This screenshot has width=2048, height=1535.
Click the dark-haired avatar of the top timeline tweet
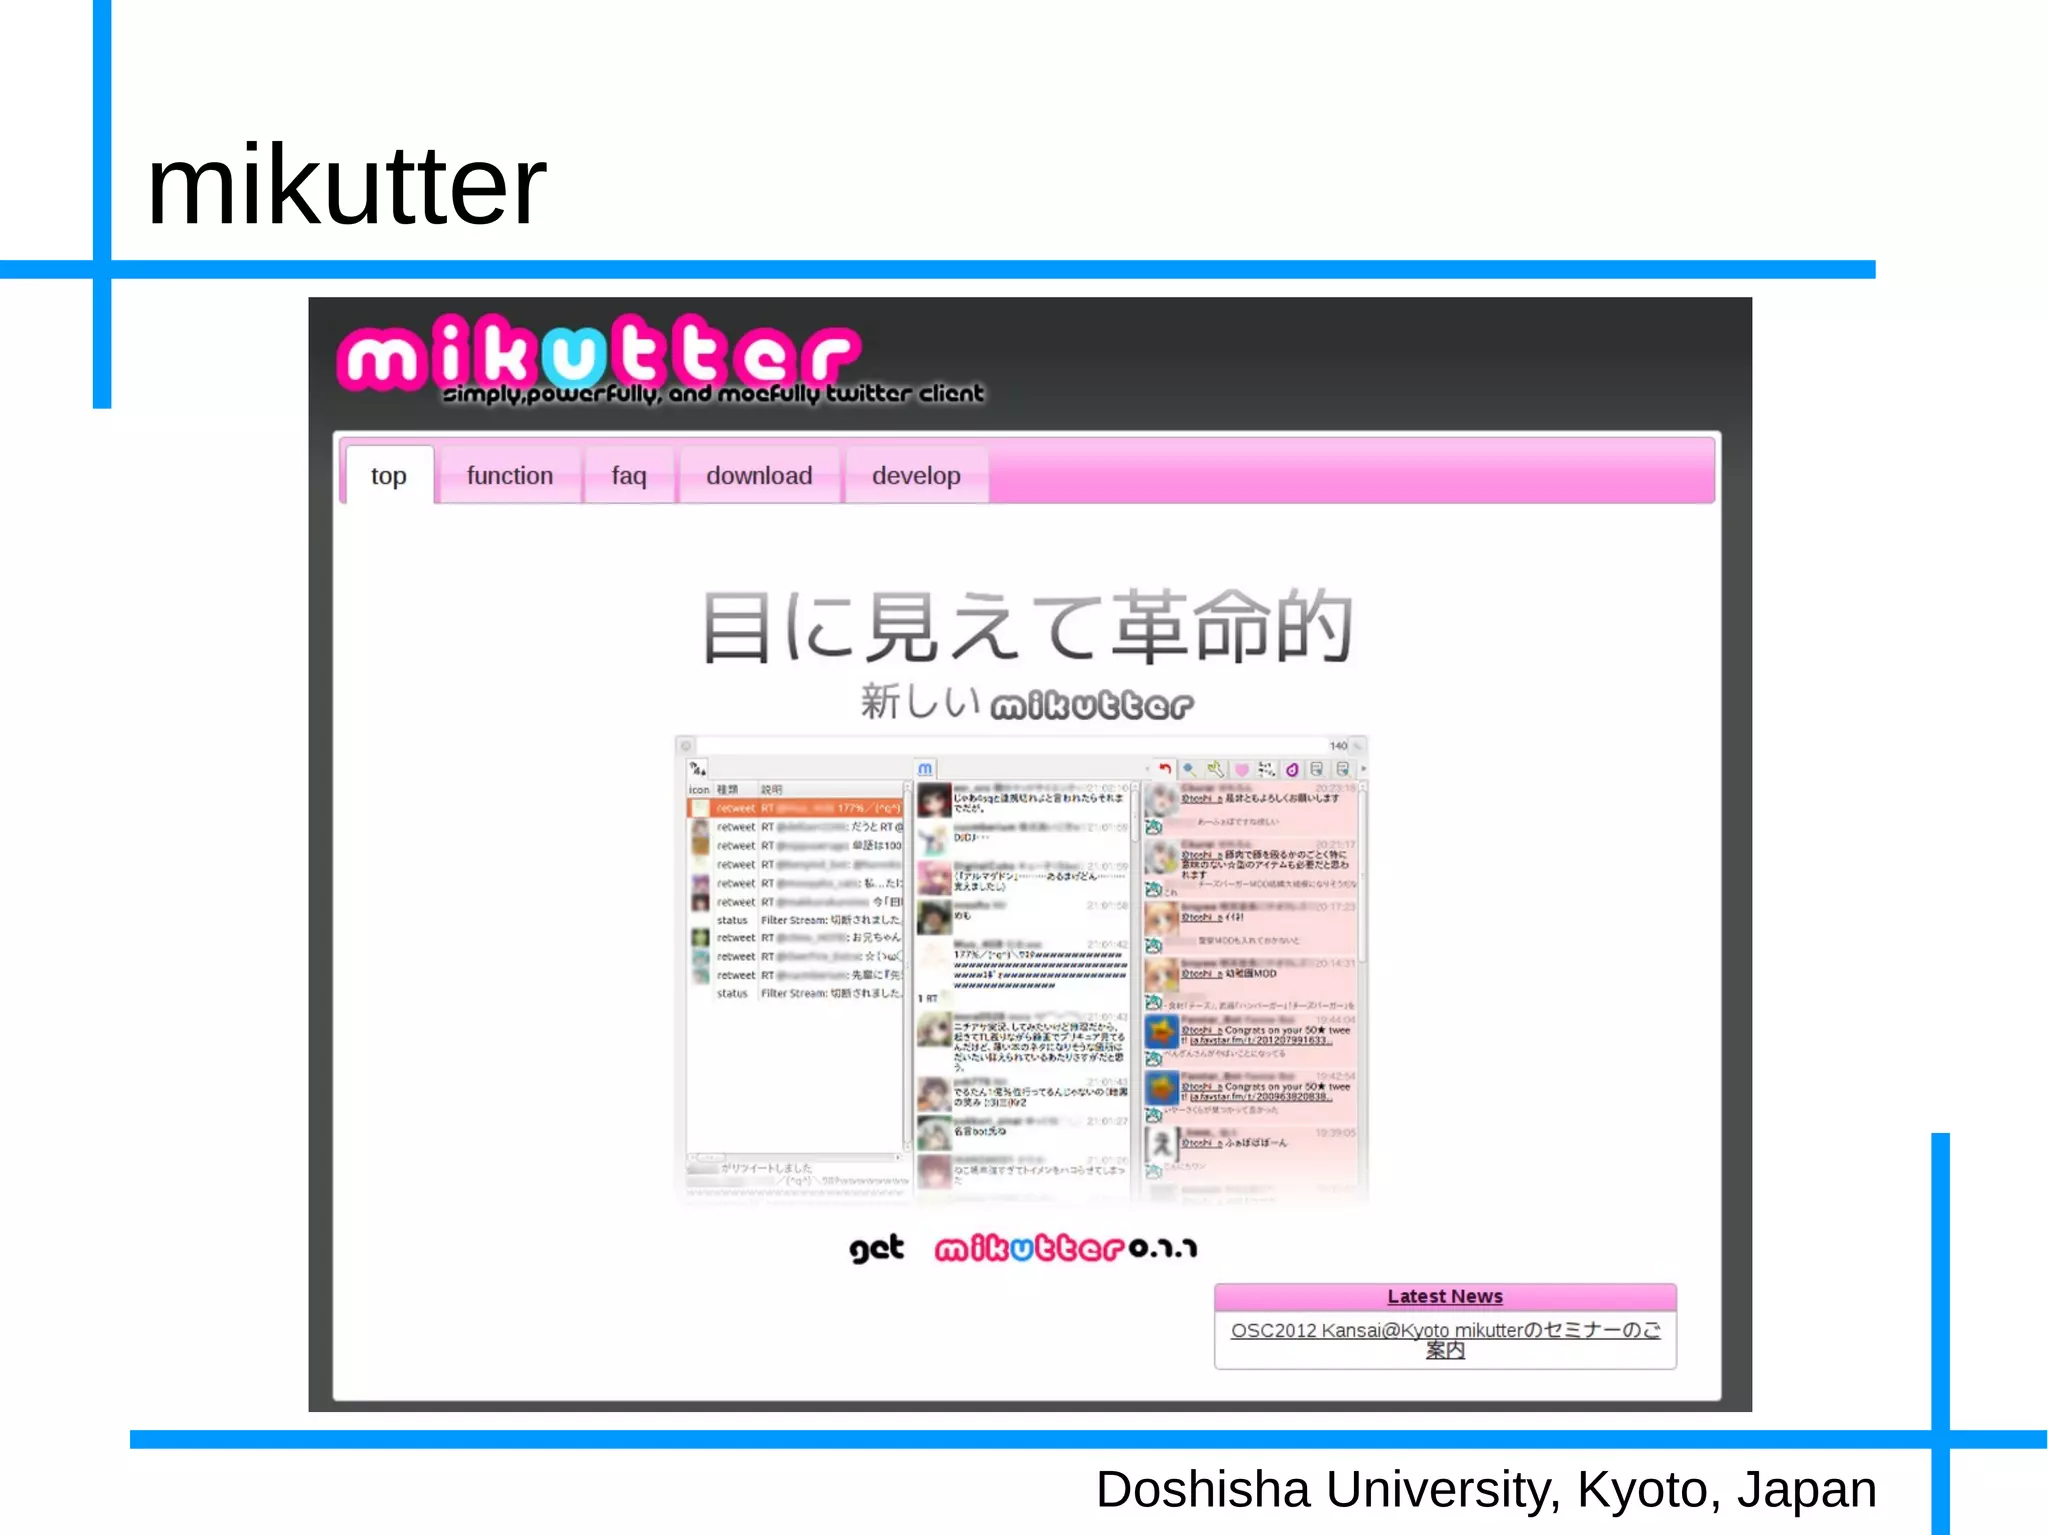(x=934, y=801)
